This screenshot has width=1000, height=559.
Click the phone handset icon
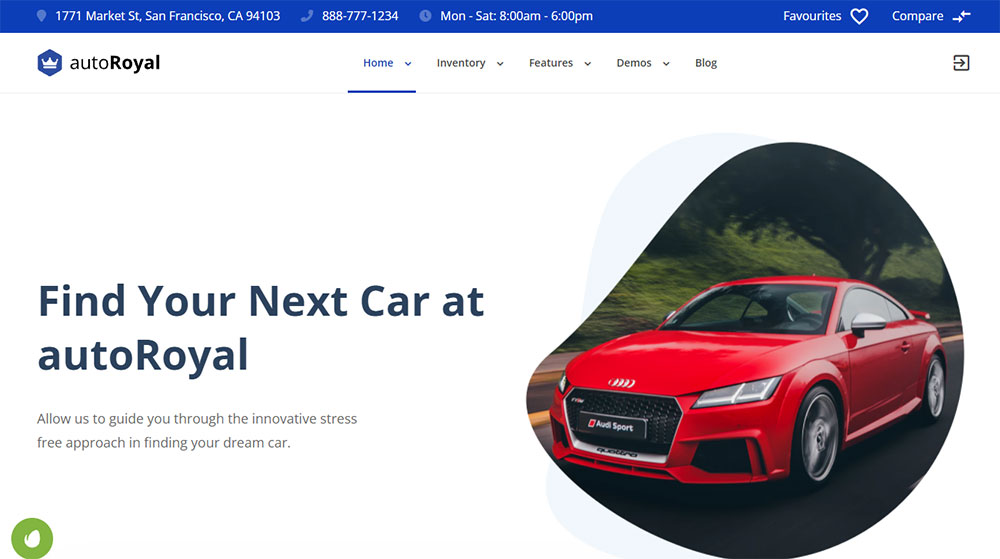(x=307, y=15)
